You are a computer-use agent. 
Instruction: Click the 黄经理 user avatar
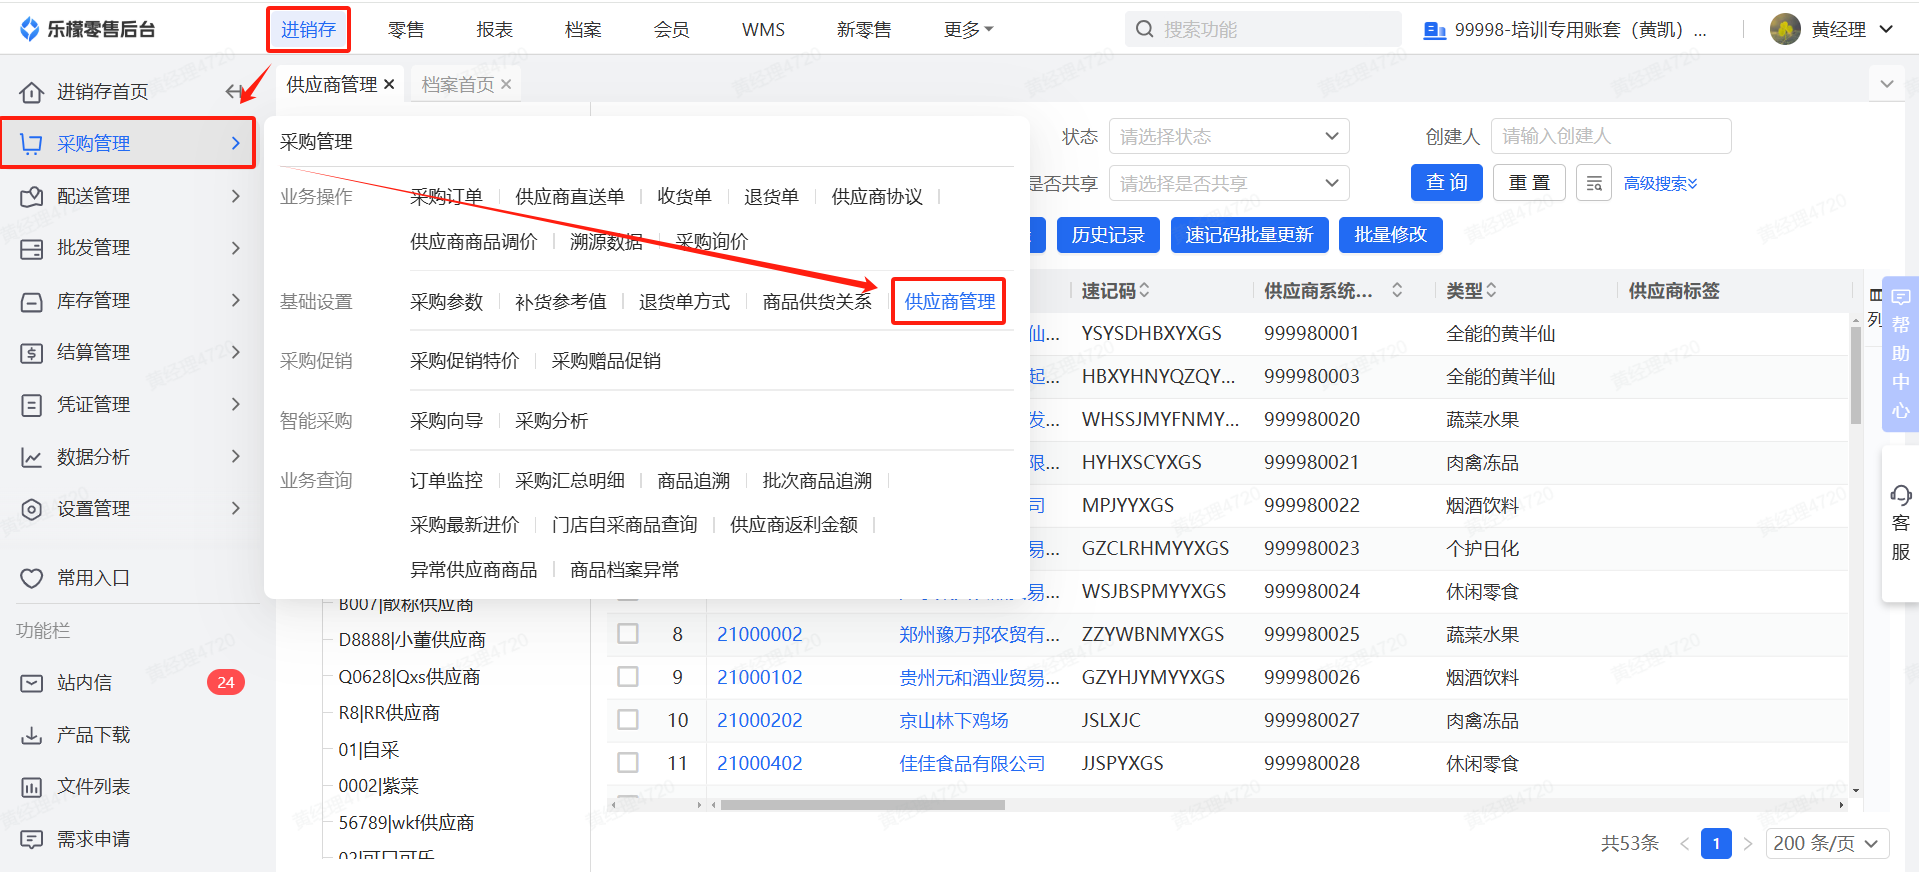1785,29
